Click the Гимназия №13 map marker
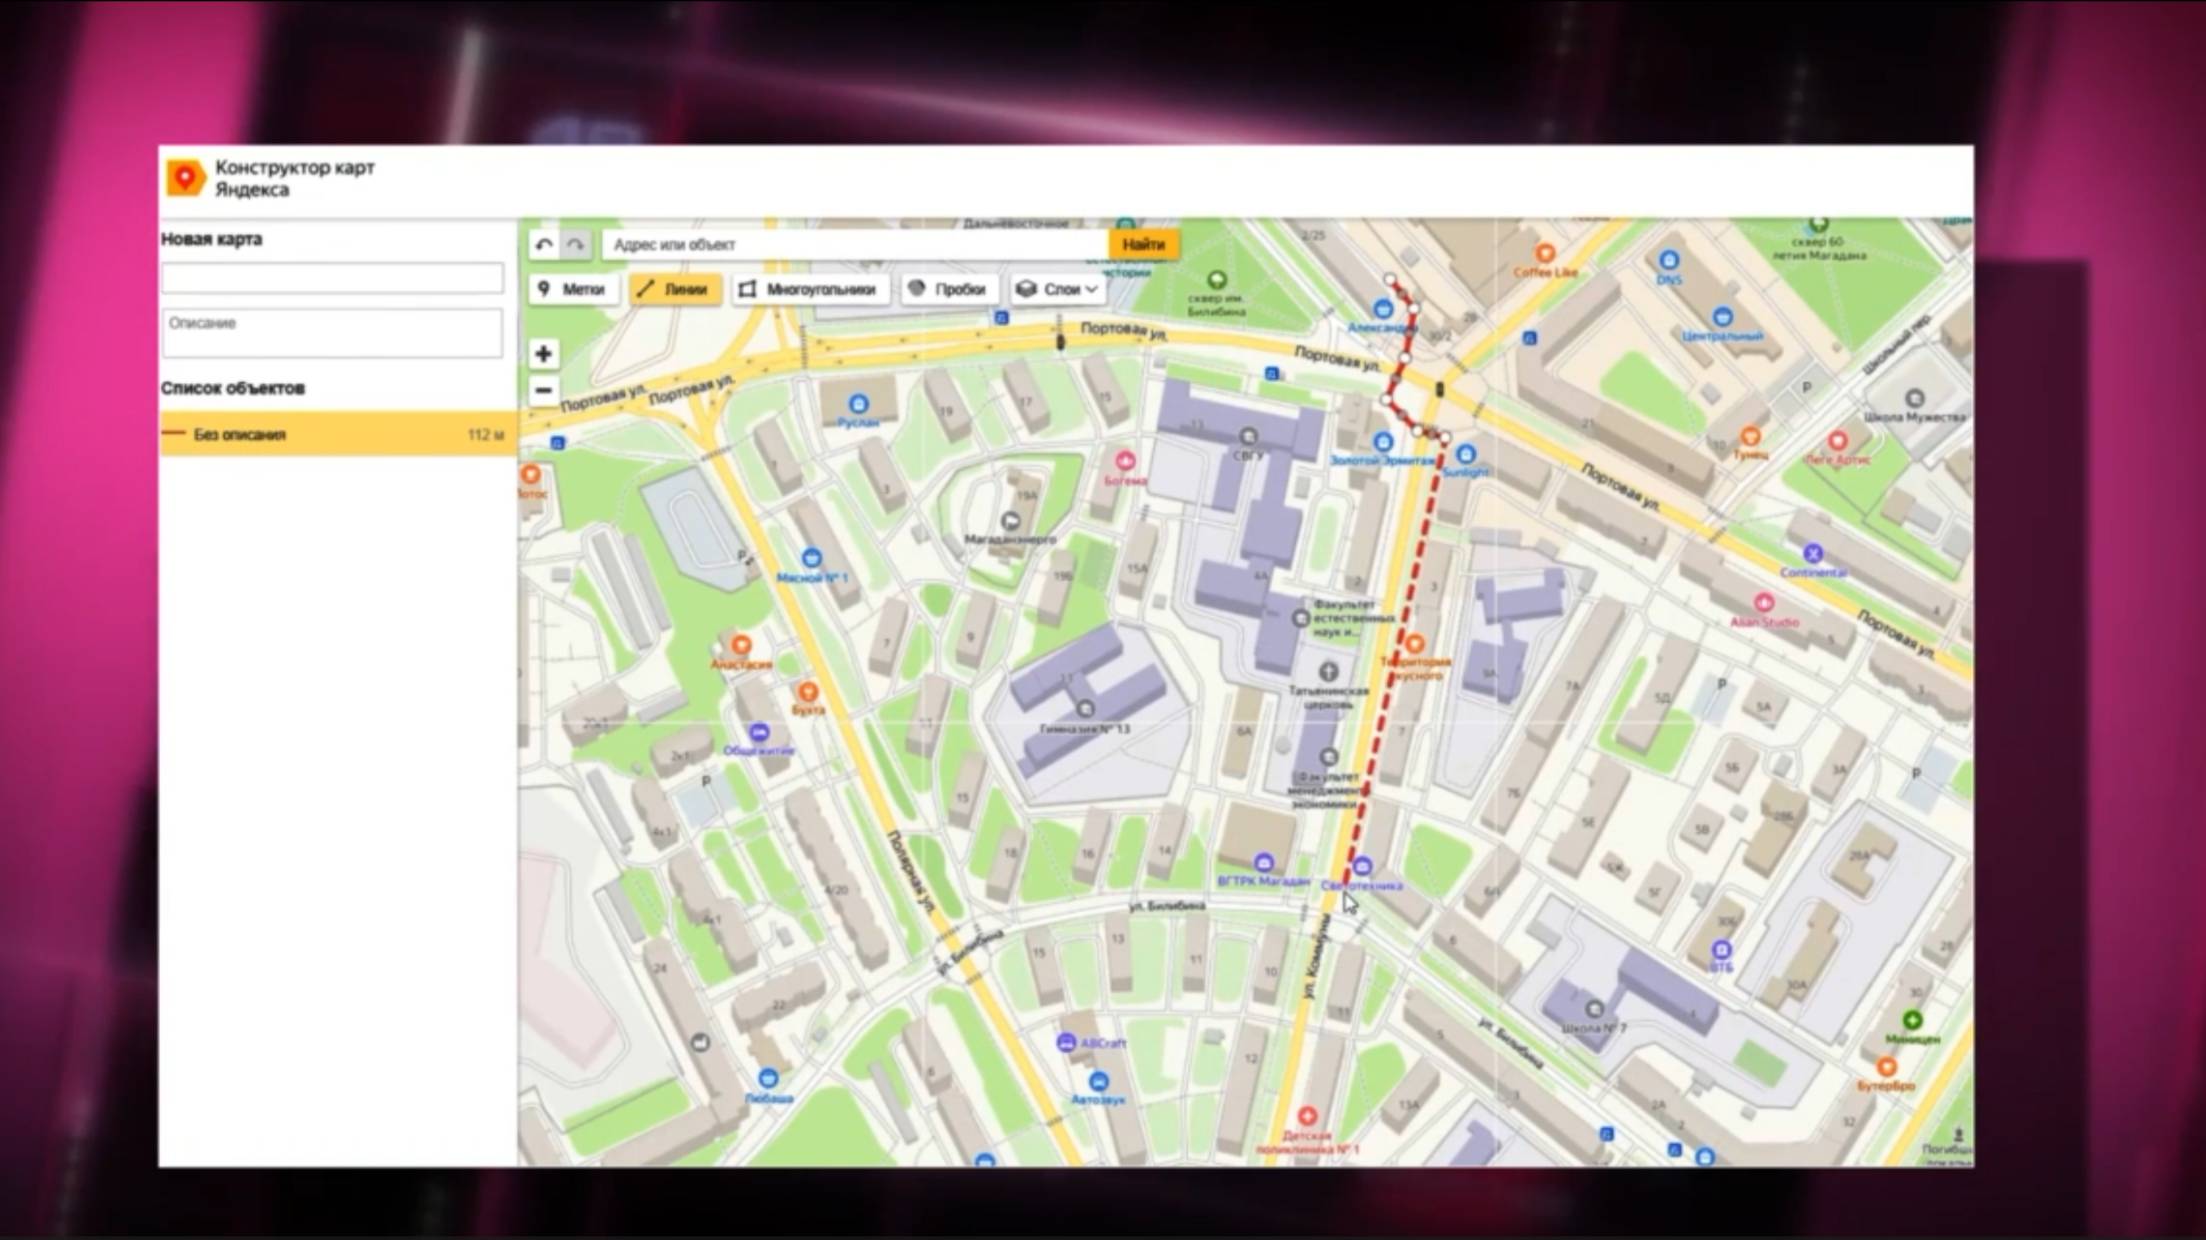This screenshot has width=2206, height=1240. 1085,709
